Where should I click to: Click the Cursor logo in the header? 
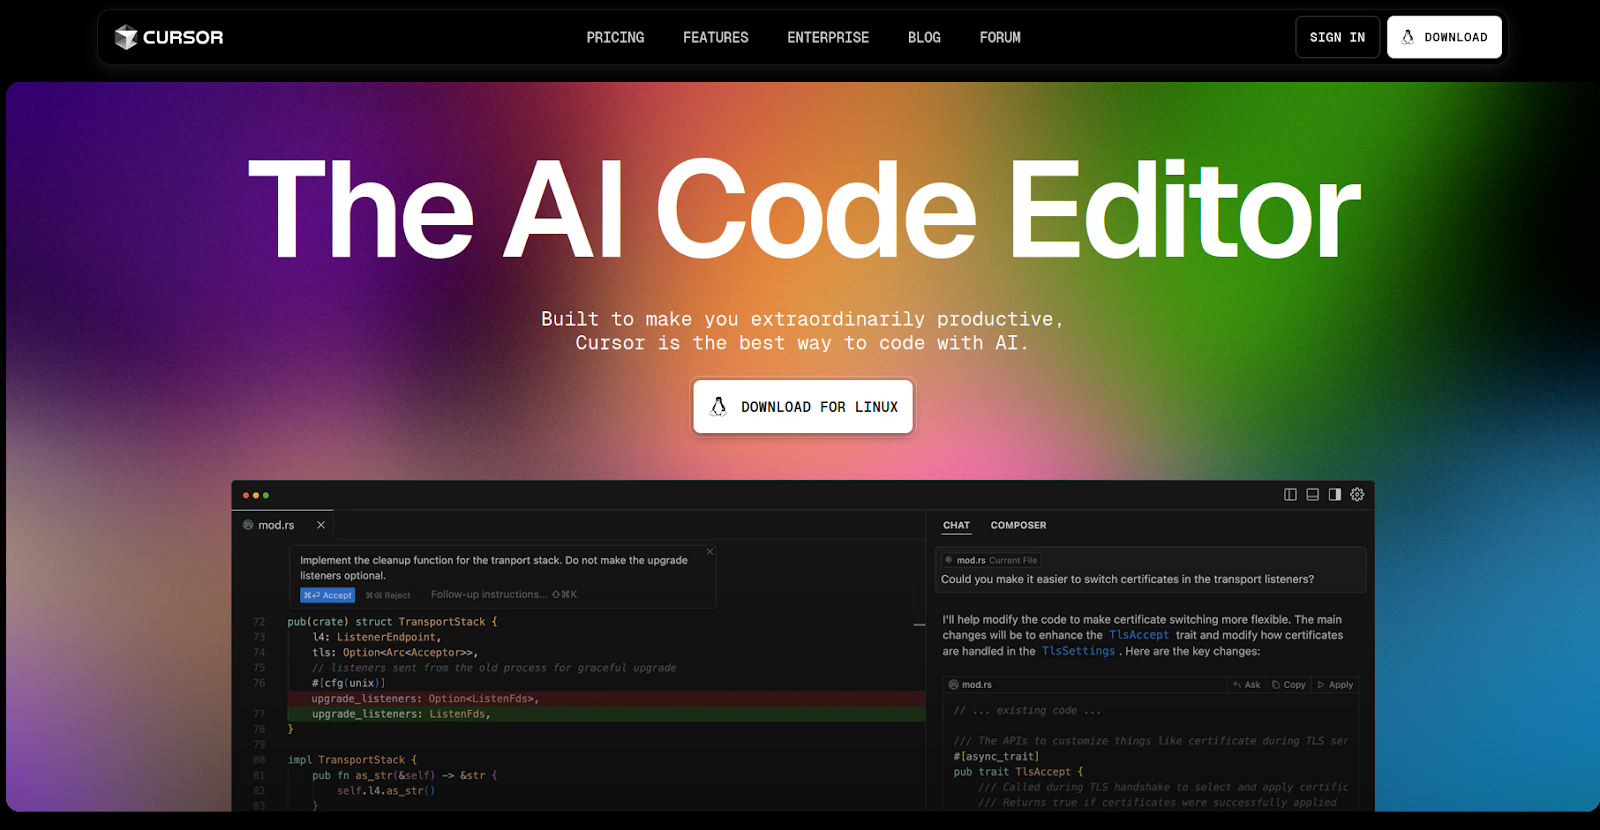[168, 37]
